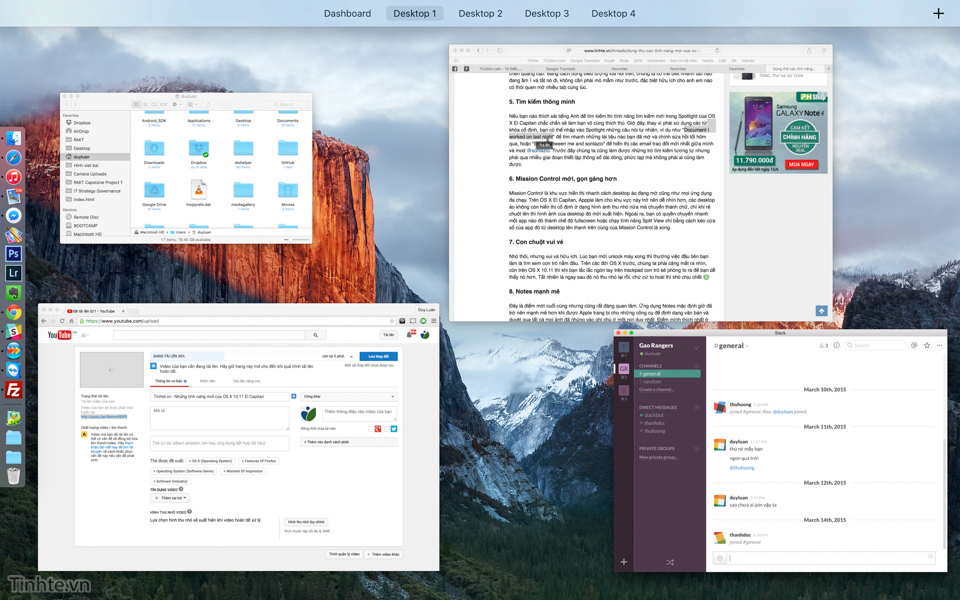Click the YouTube logo in Chrome
The image size is (960, 600).
[60, 335]
